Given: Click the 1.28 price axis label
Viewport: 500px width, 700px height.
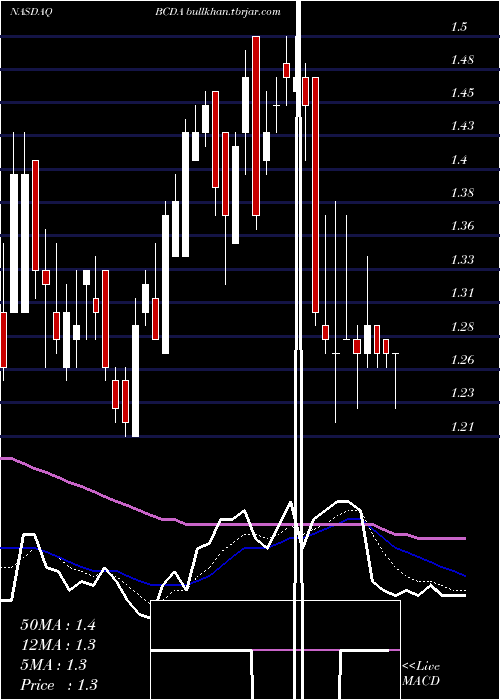Looking at the screenshot, I should coord(462,326).
